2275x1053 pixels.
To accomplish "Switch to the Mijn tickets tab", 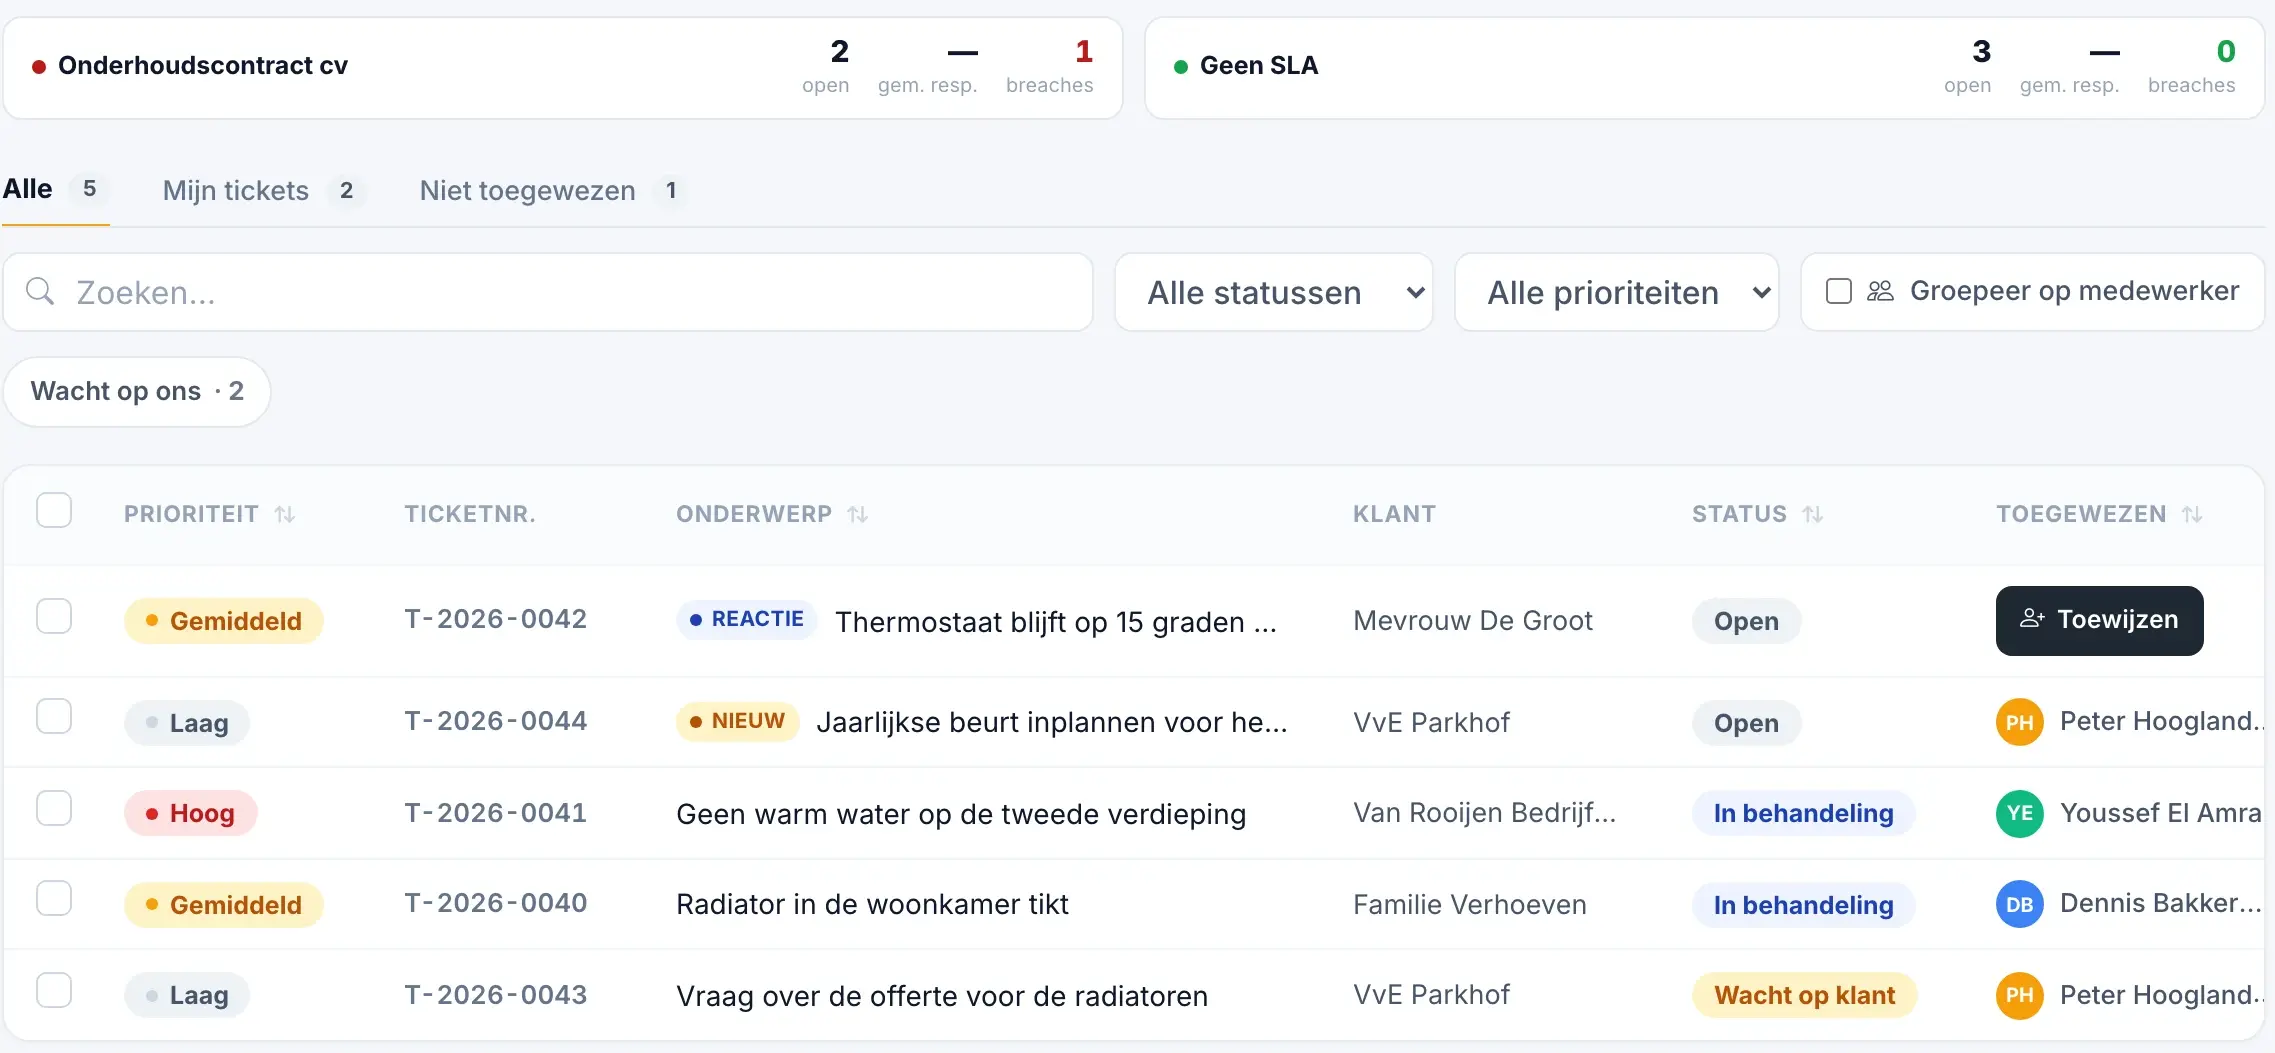I will click(x=264, y=190).
